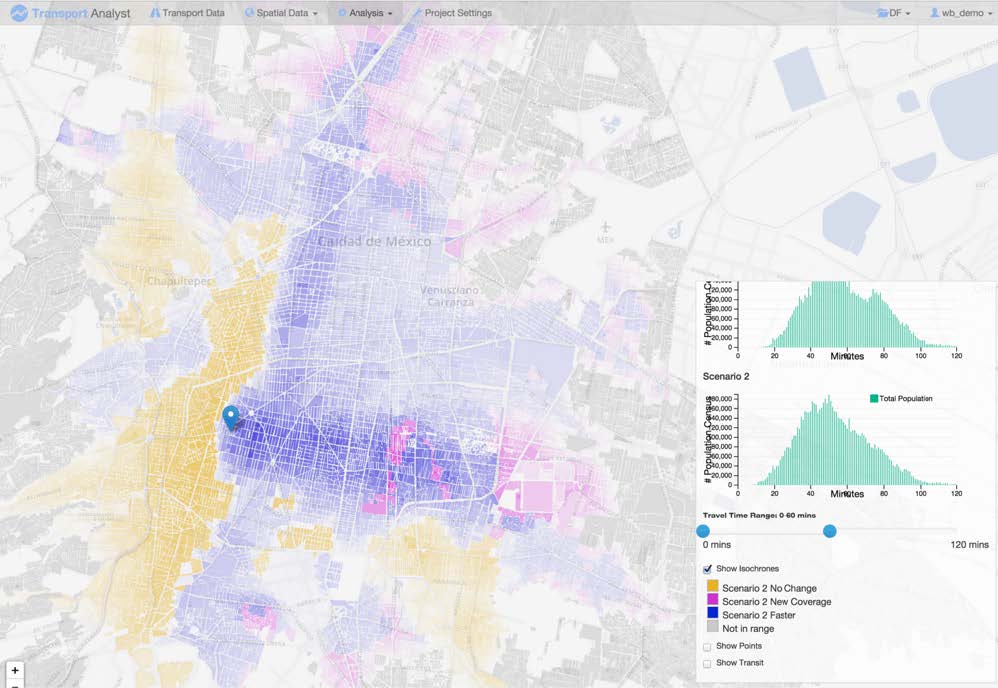Click the wb_demo user icon

pyautogui.click(x=934, y=13)
